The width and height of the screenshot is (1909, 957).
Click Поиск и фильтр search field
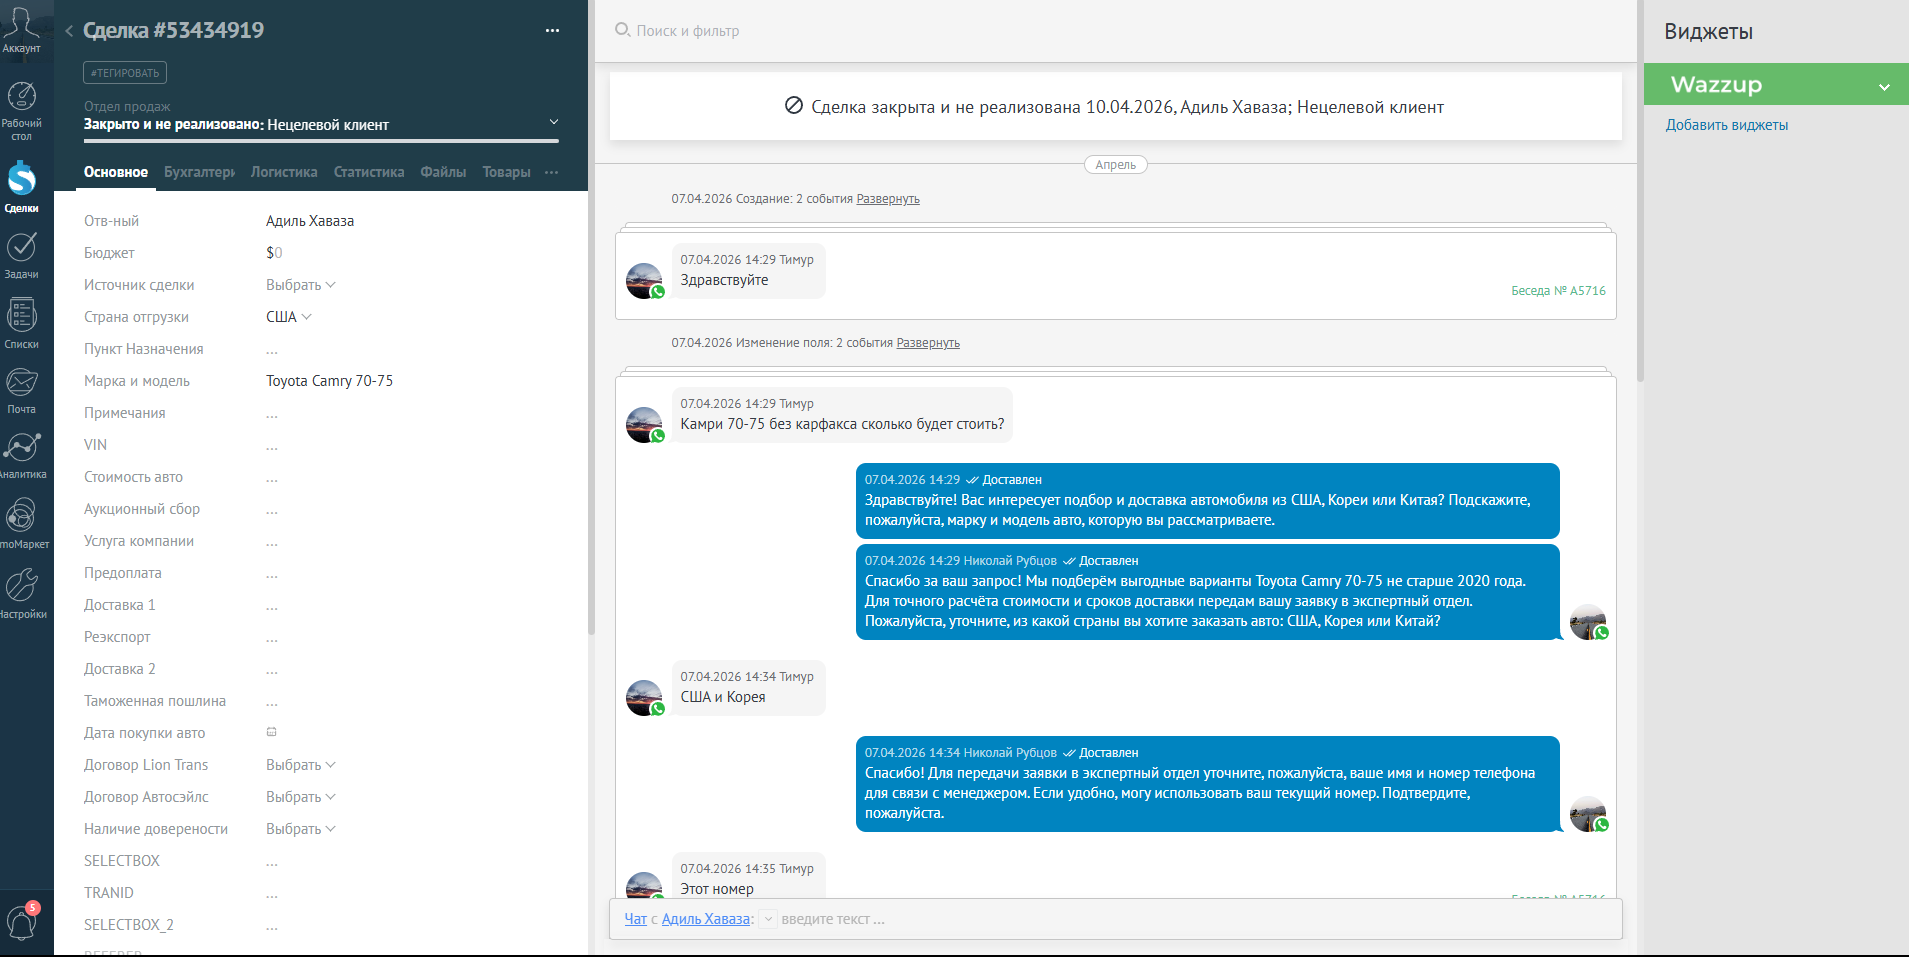pos(688,31)
